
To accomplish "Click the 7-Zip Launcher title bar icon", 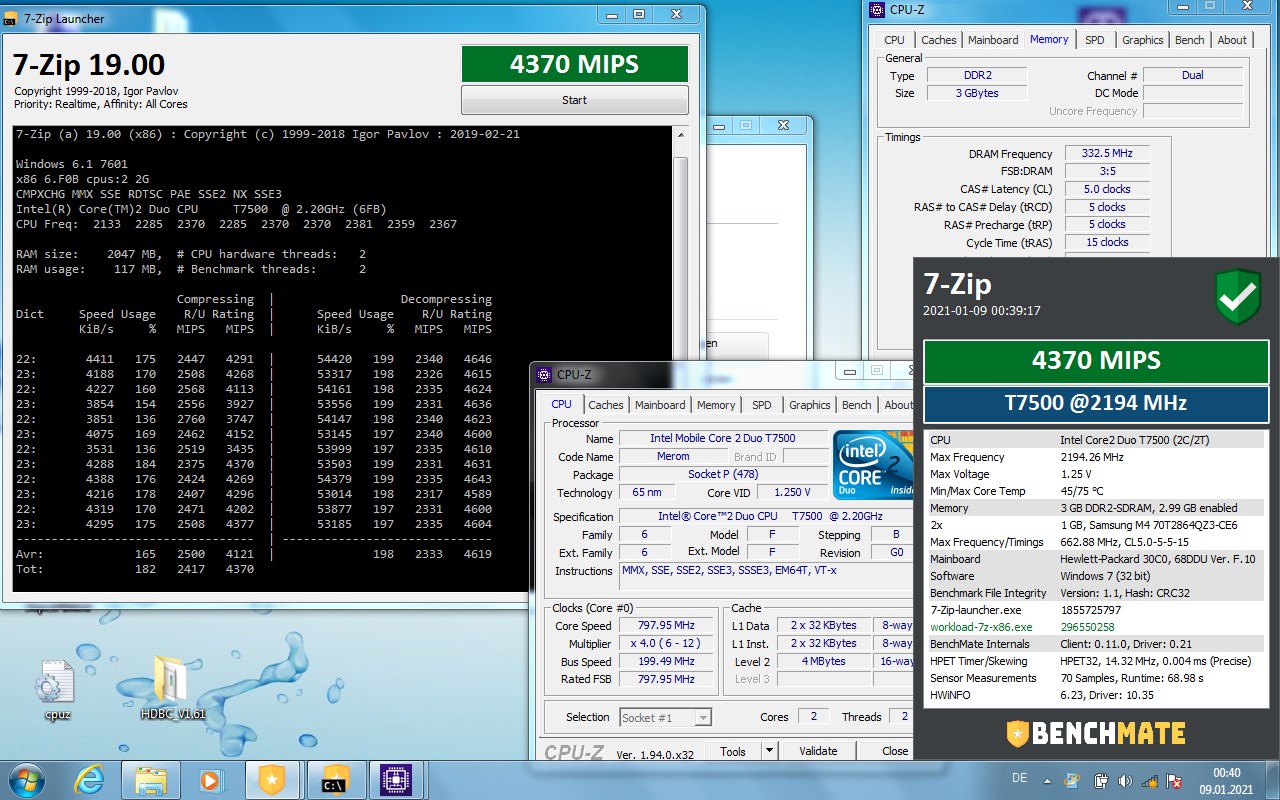I will tap(11, 19).
